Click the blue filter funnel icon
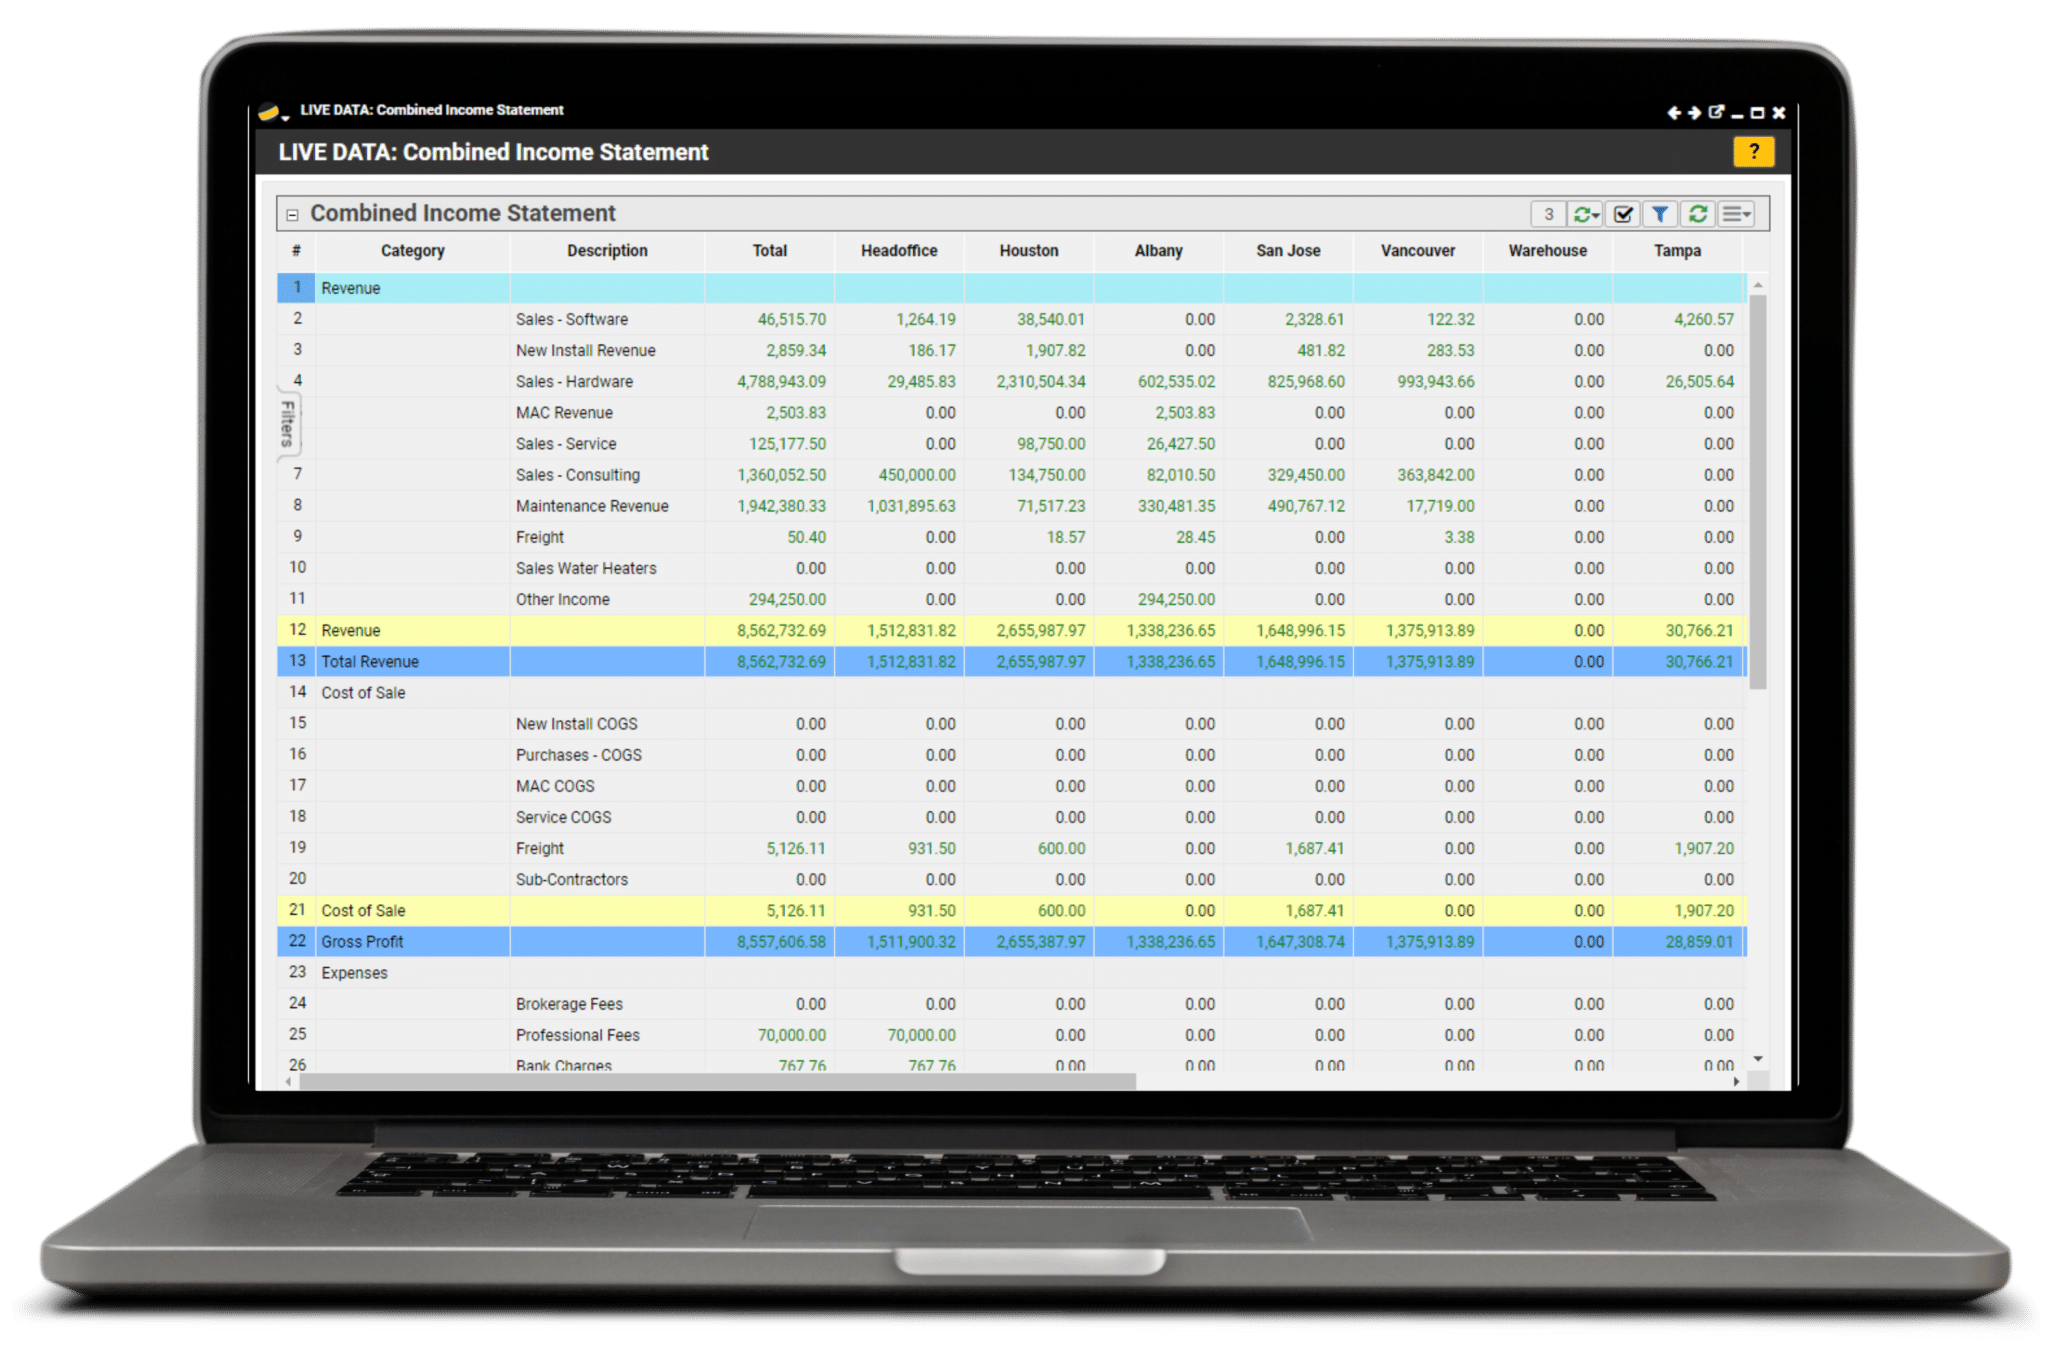This screenshot has width=2048, height=1365. pyautogui.click(x=1660, y=214)
